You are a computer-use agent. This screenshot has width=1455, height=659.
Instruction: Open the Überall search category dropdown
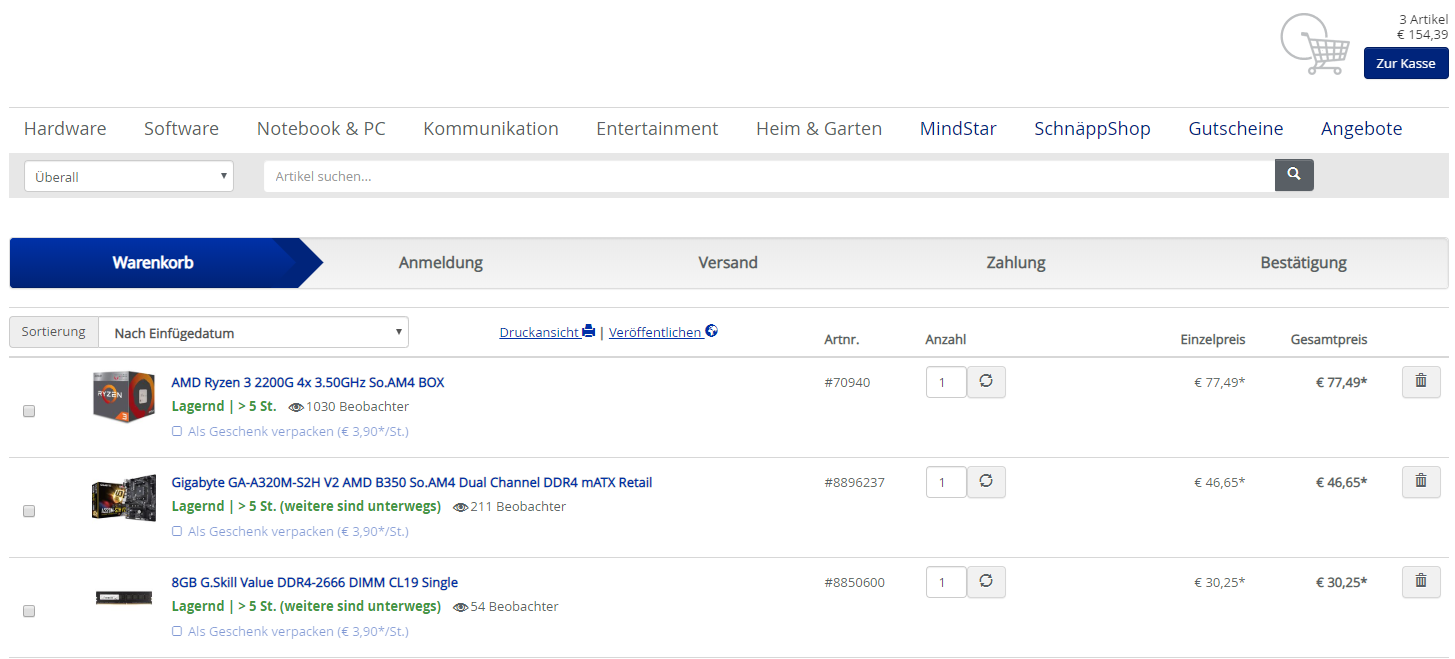(x=129, y=177)
